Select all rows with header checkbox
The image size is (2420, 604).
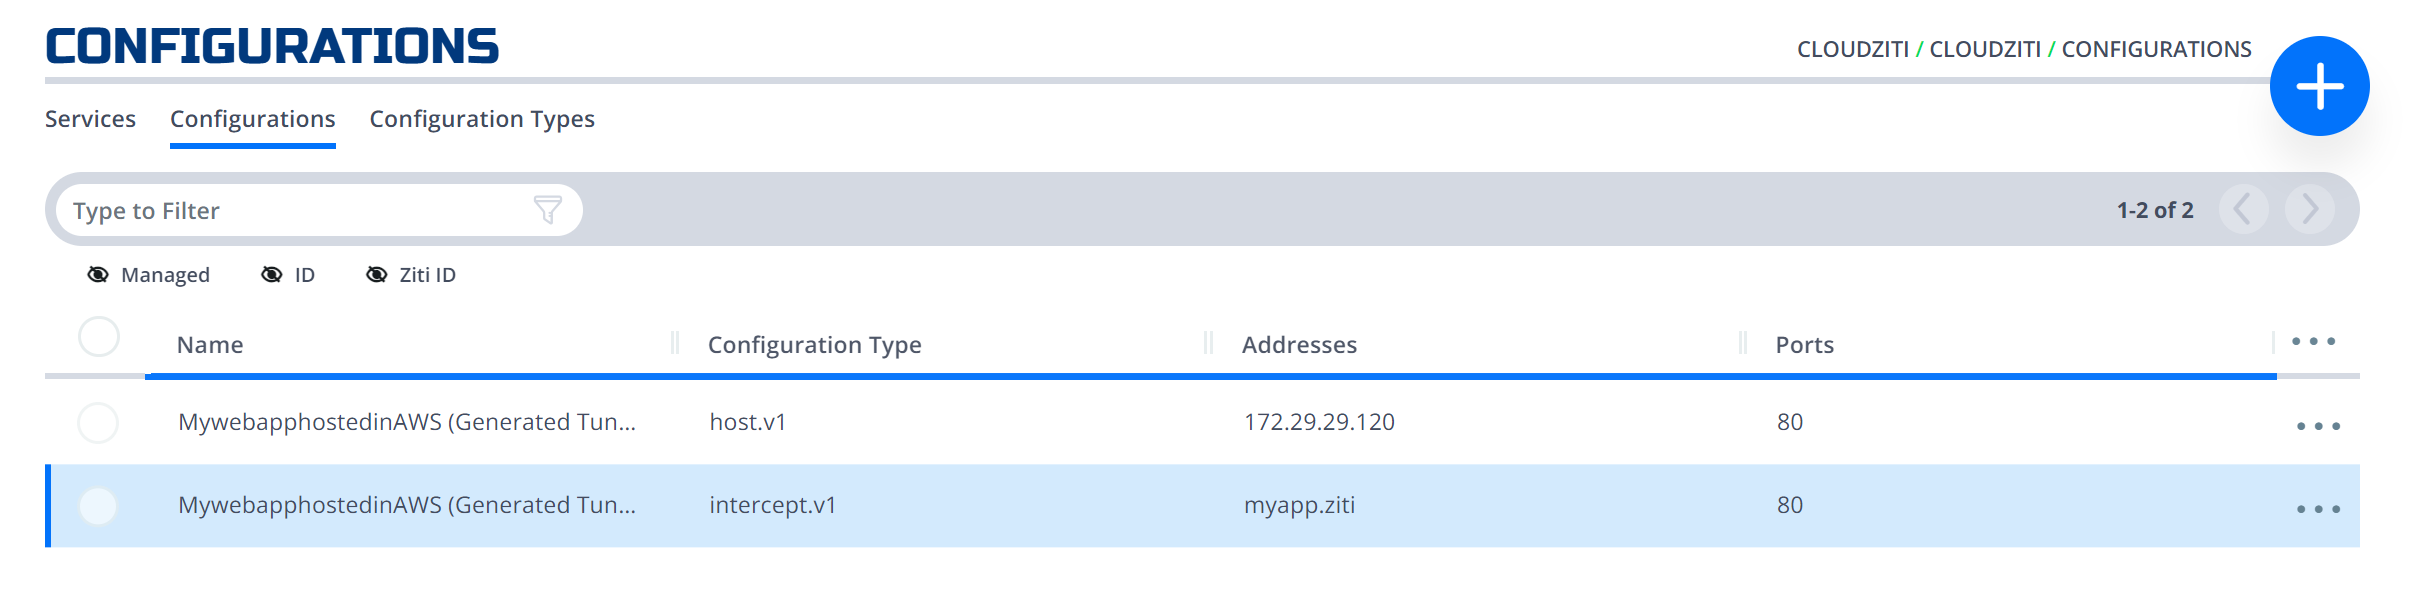(x=99, y=337)
